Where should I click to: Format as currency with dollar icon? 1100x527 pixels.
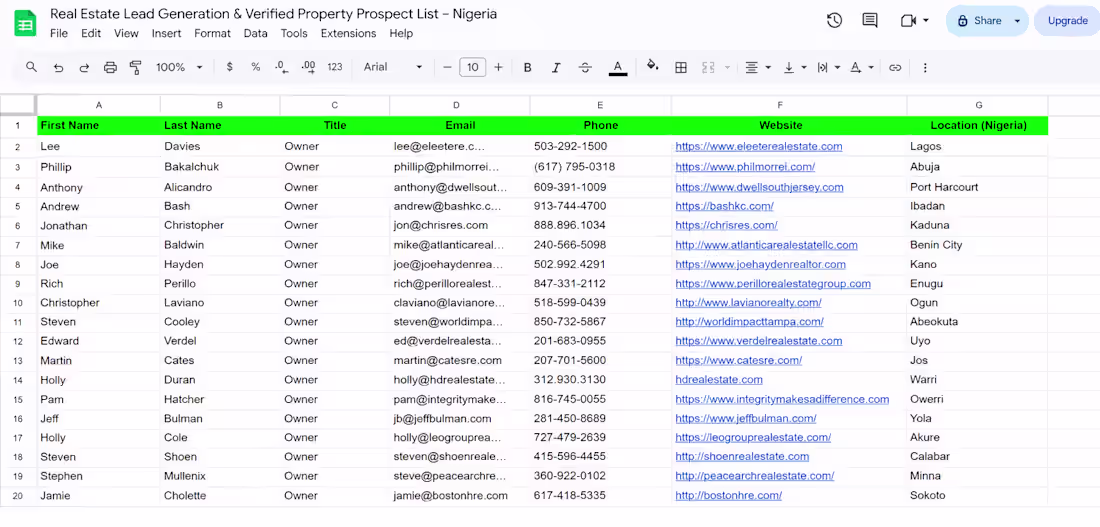[x=230, y=67]
